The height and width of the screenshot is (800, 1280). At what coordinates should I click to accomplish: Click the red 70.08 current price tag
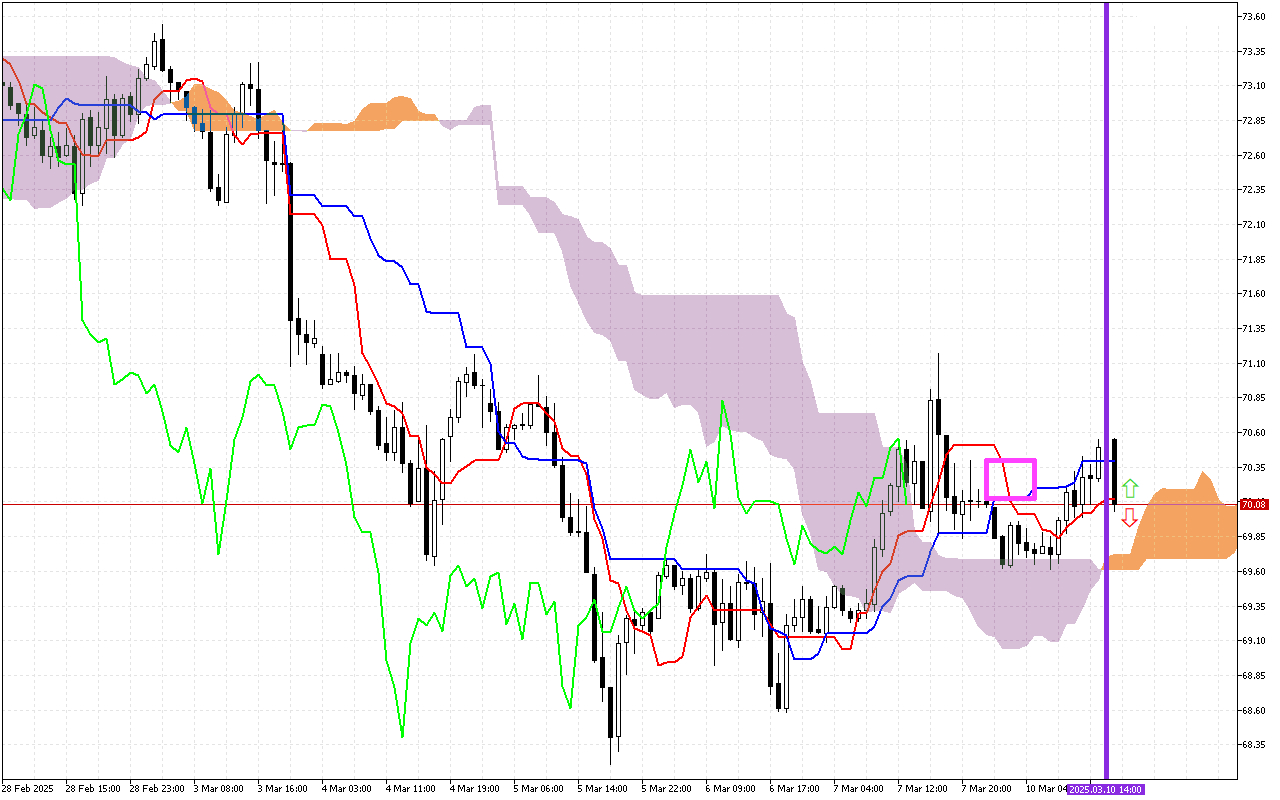pyautogui.click(x=1254, y=505)
